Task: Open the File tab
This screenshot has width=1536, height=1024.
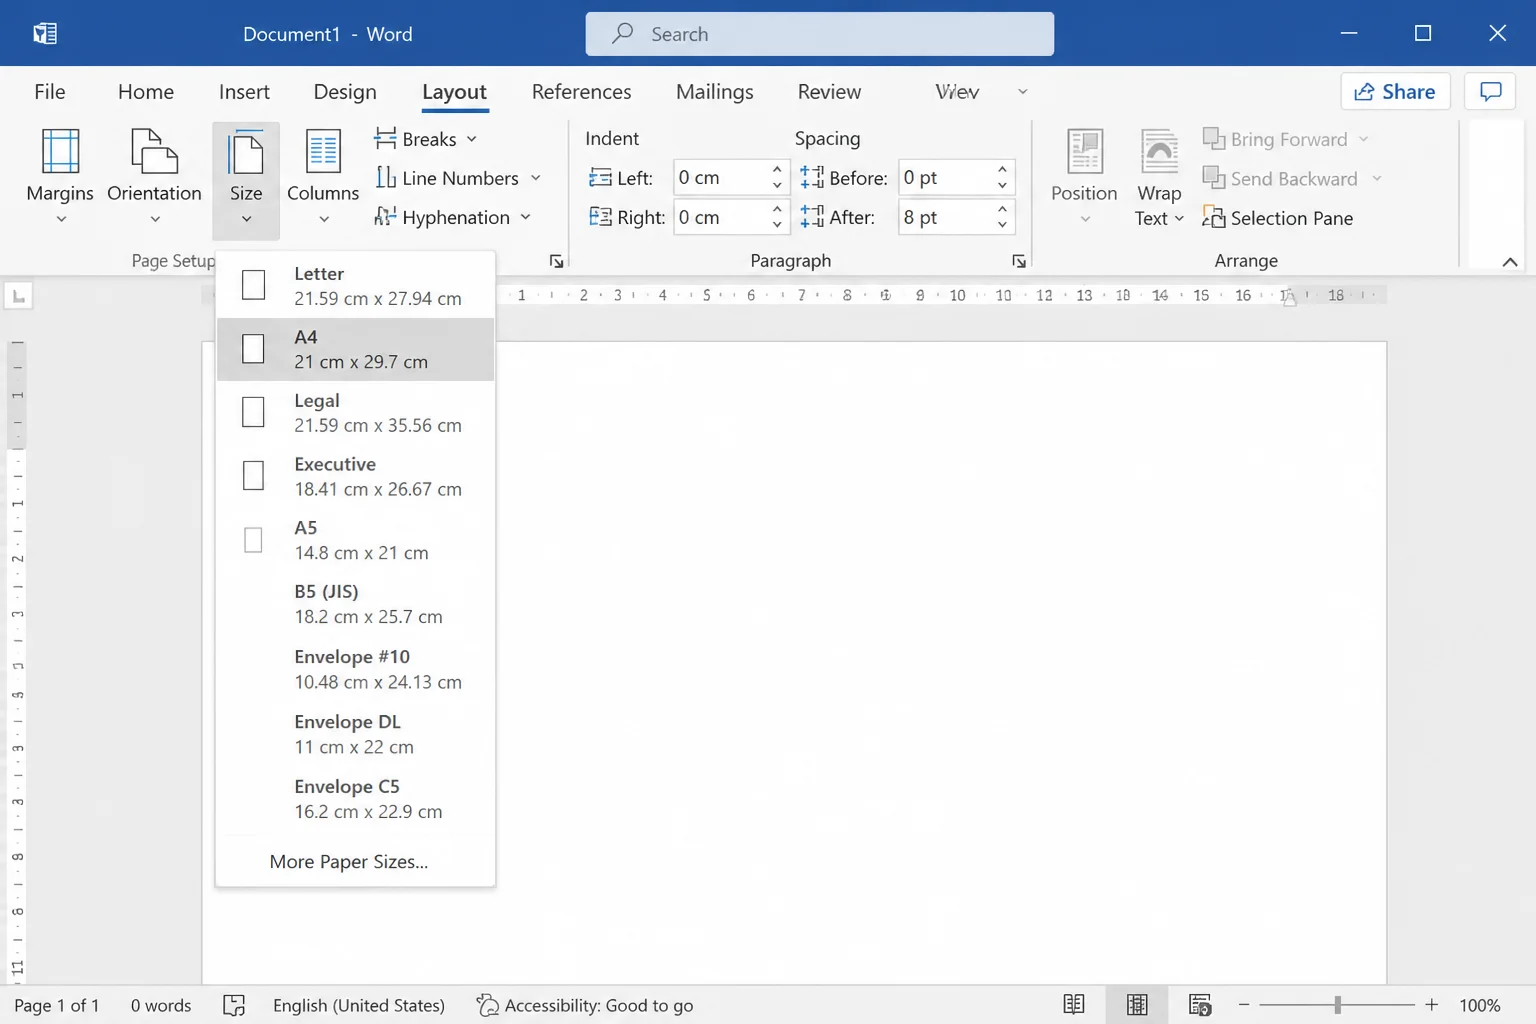Action: 49,91
